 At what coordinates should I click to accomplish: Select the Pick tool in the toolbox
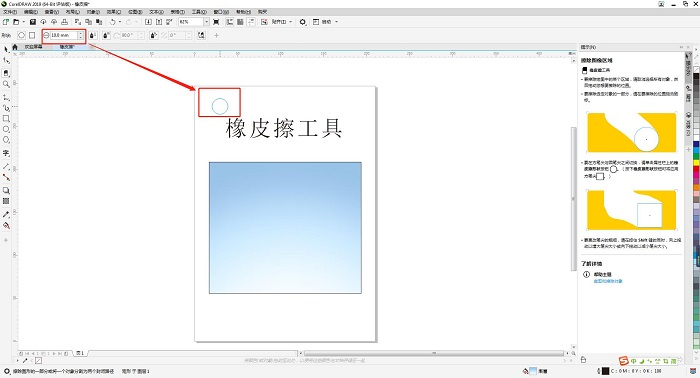pyautogui.click(x=6, y=50)
